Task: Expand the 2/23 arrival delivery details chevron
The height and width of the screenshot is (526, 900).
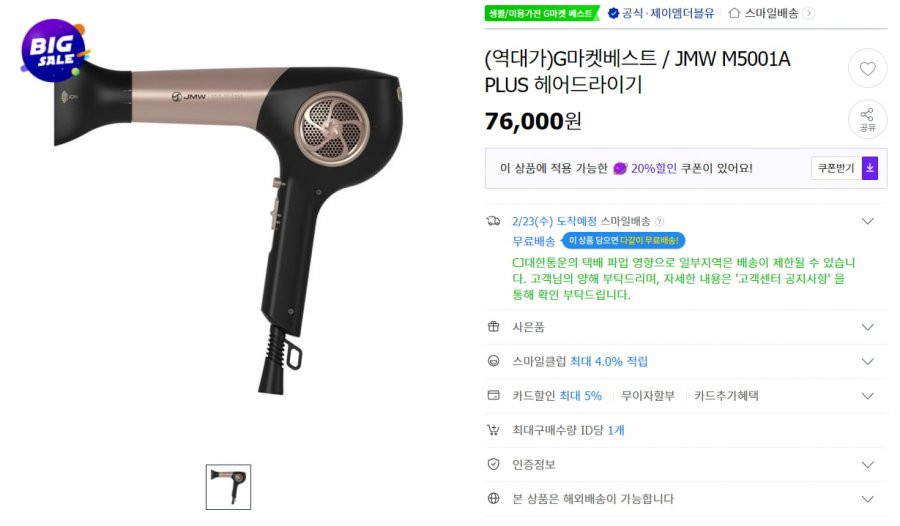Action: point(867,221)
